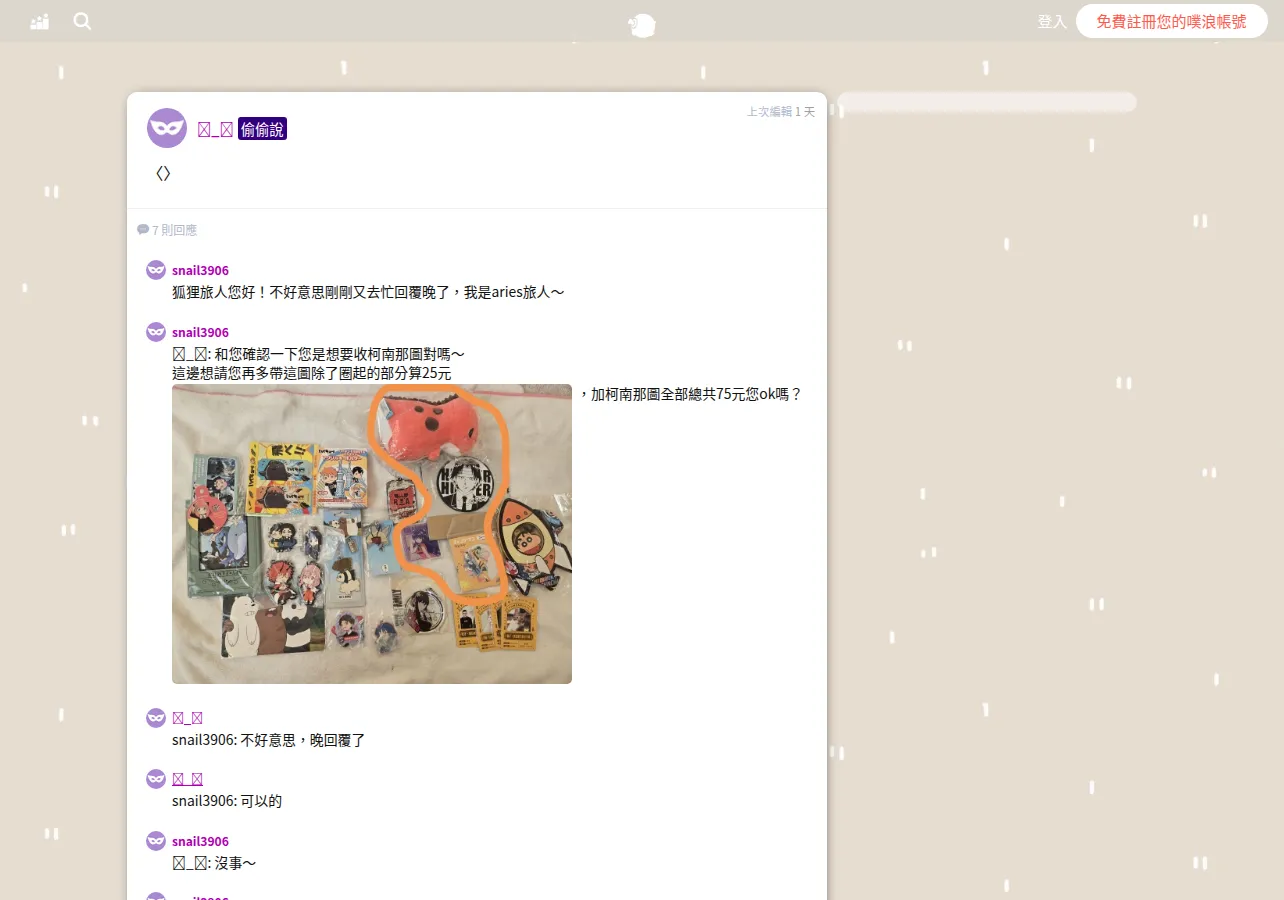
Task: Click the reply snail3906: 可以的
Action: 227,801
